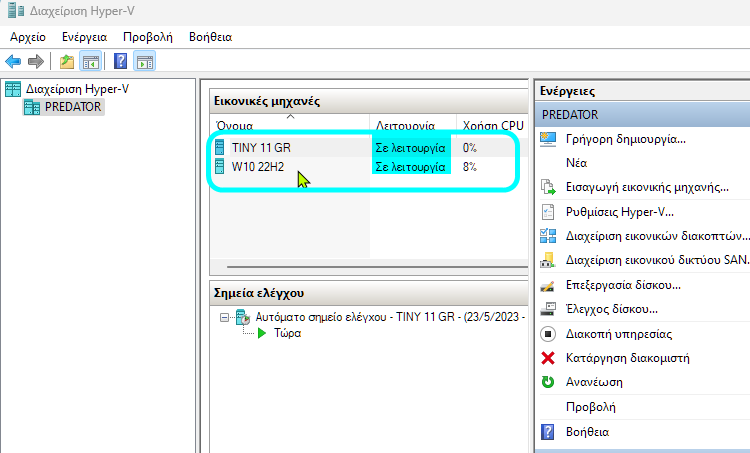Click the Hyper-V Manager title bar icon

(16, 11)
